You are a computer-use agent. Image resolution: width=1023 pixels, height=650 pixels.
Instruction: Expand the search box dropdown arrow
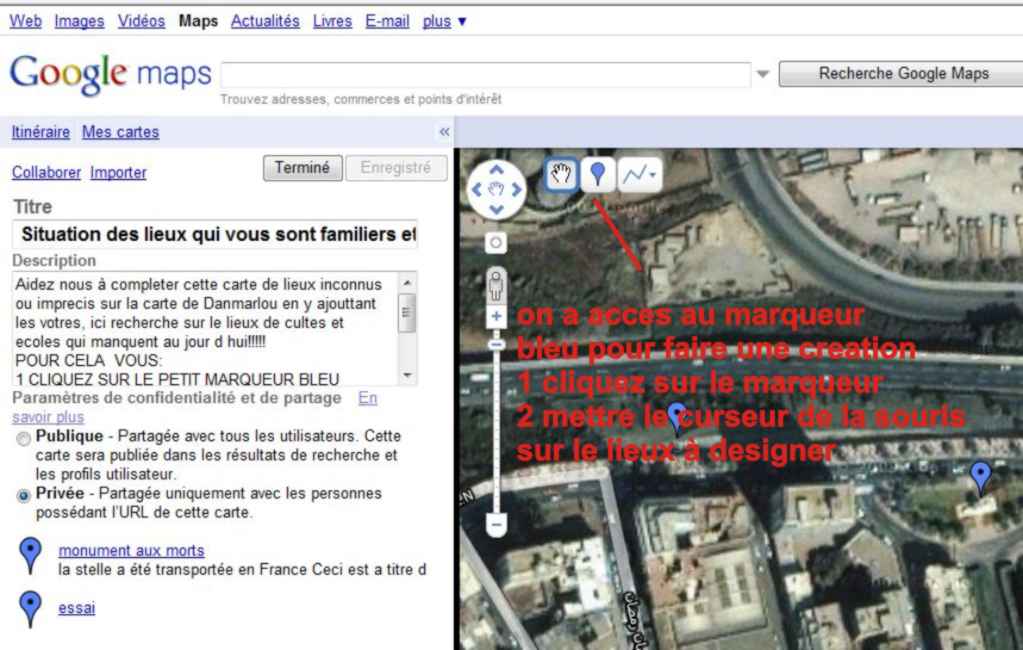click(x=763, y=74)
